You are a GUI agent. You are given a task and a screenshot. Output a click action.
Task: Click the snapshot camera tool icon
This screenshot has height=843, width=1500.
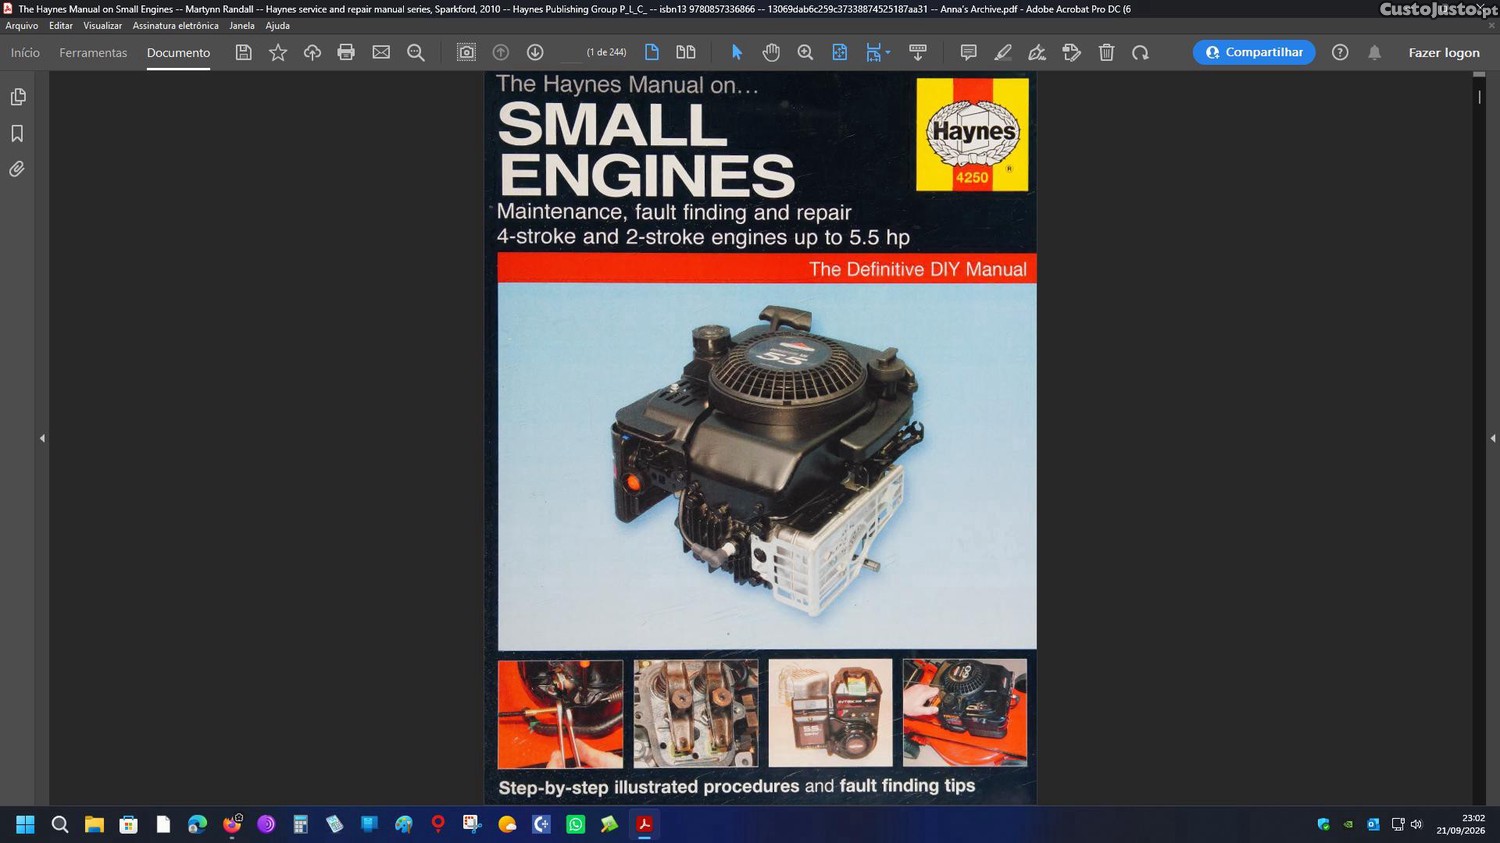(466, 52)
